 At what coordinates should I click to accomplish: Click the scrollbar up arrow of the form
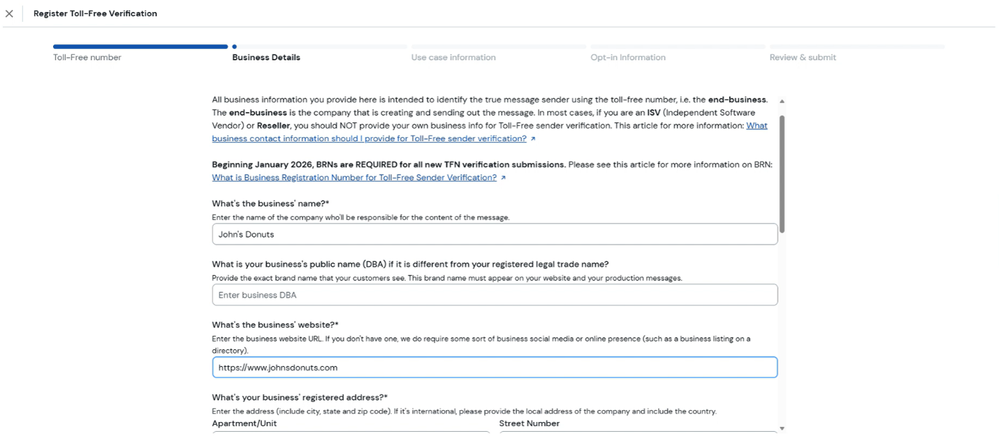782,101
